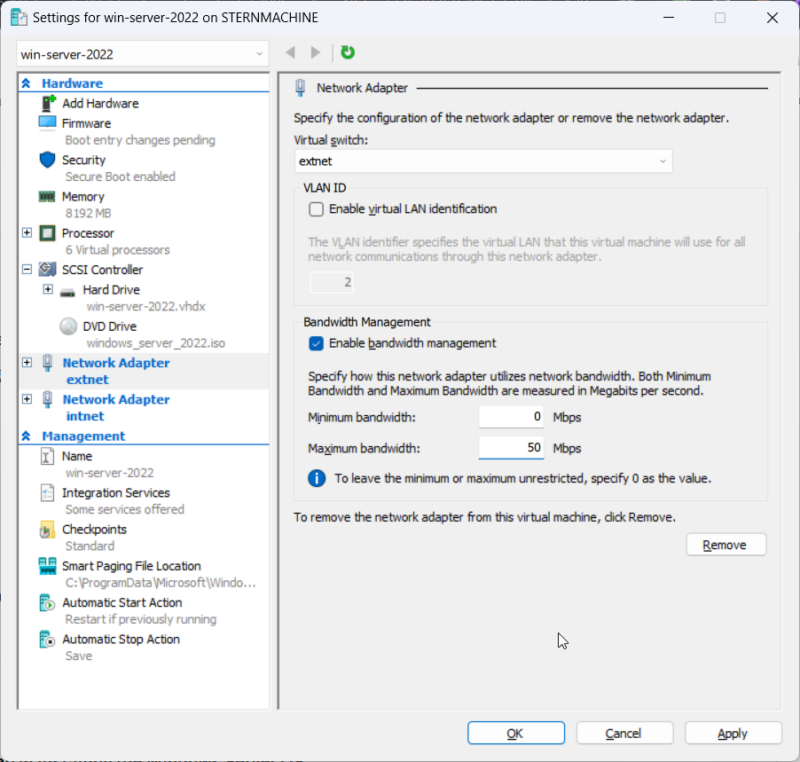Click the Checkpoints icon under Management
Image resolution: width=800 pixels, height=762 pixels.
(47, 530)
